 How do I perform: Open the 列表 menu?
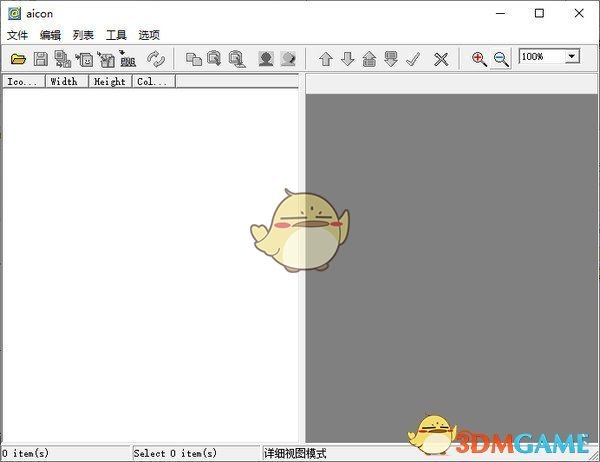tap(83, 35)
